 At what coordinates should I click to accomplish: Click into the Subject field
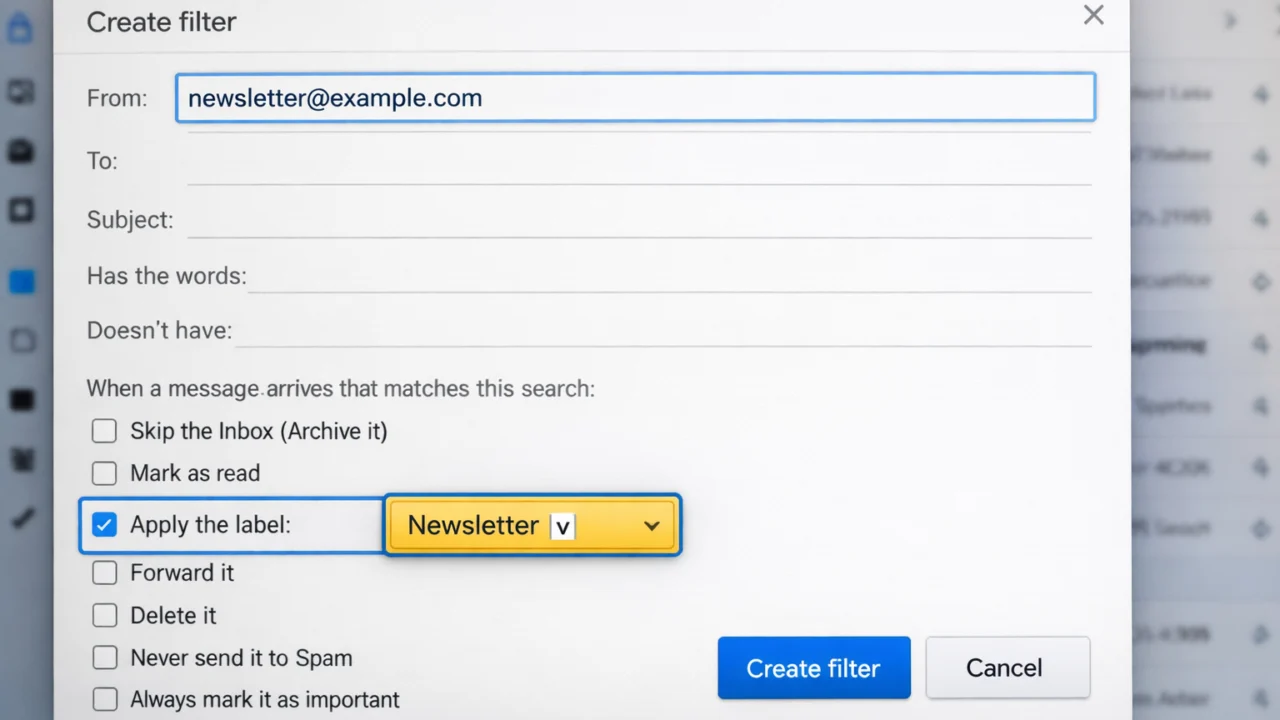click(638, 220)
